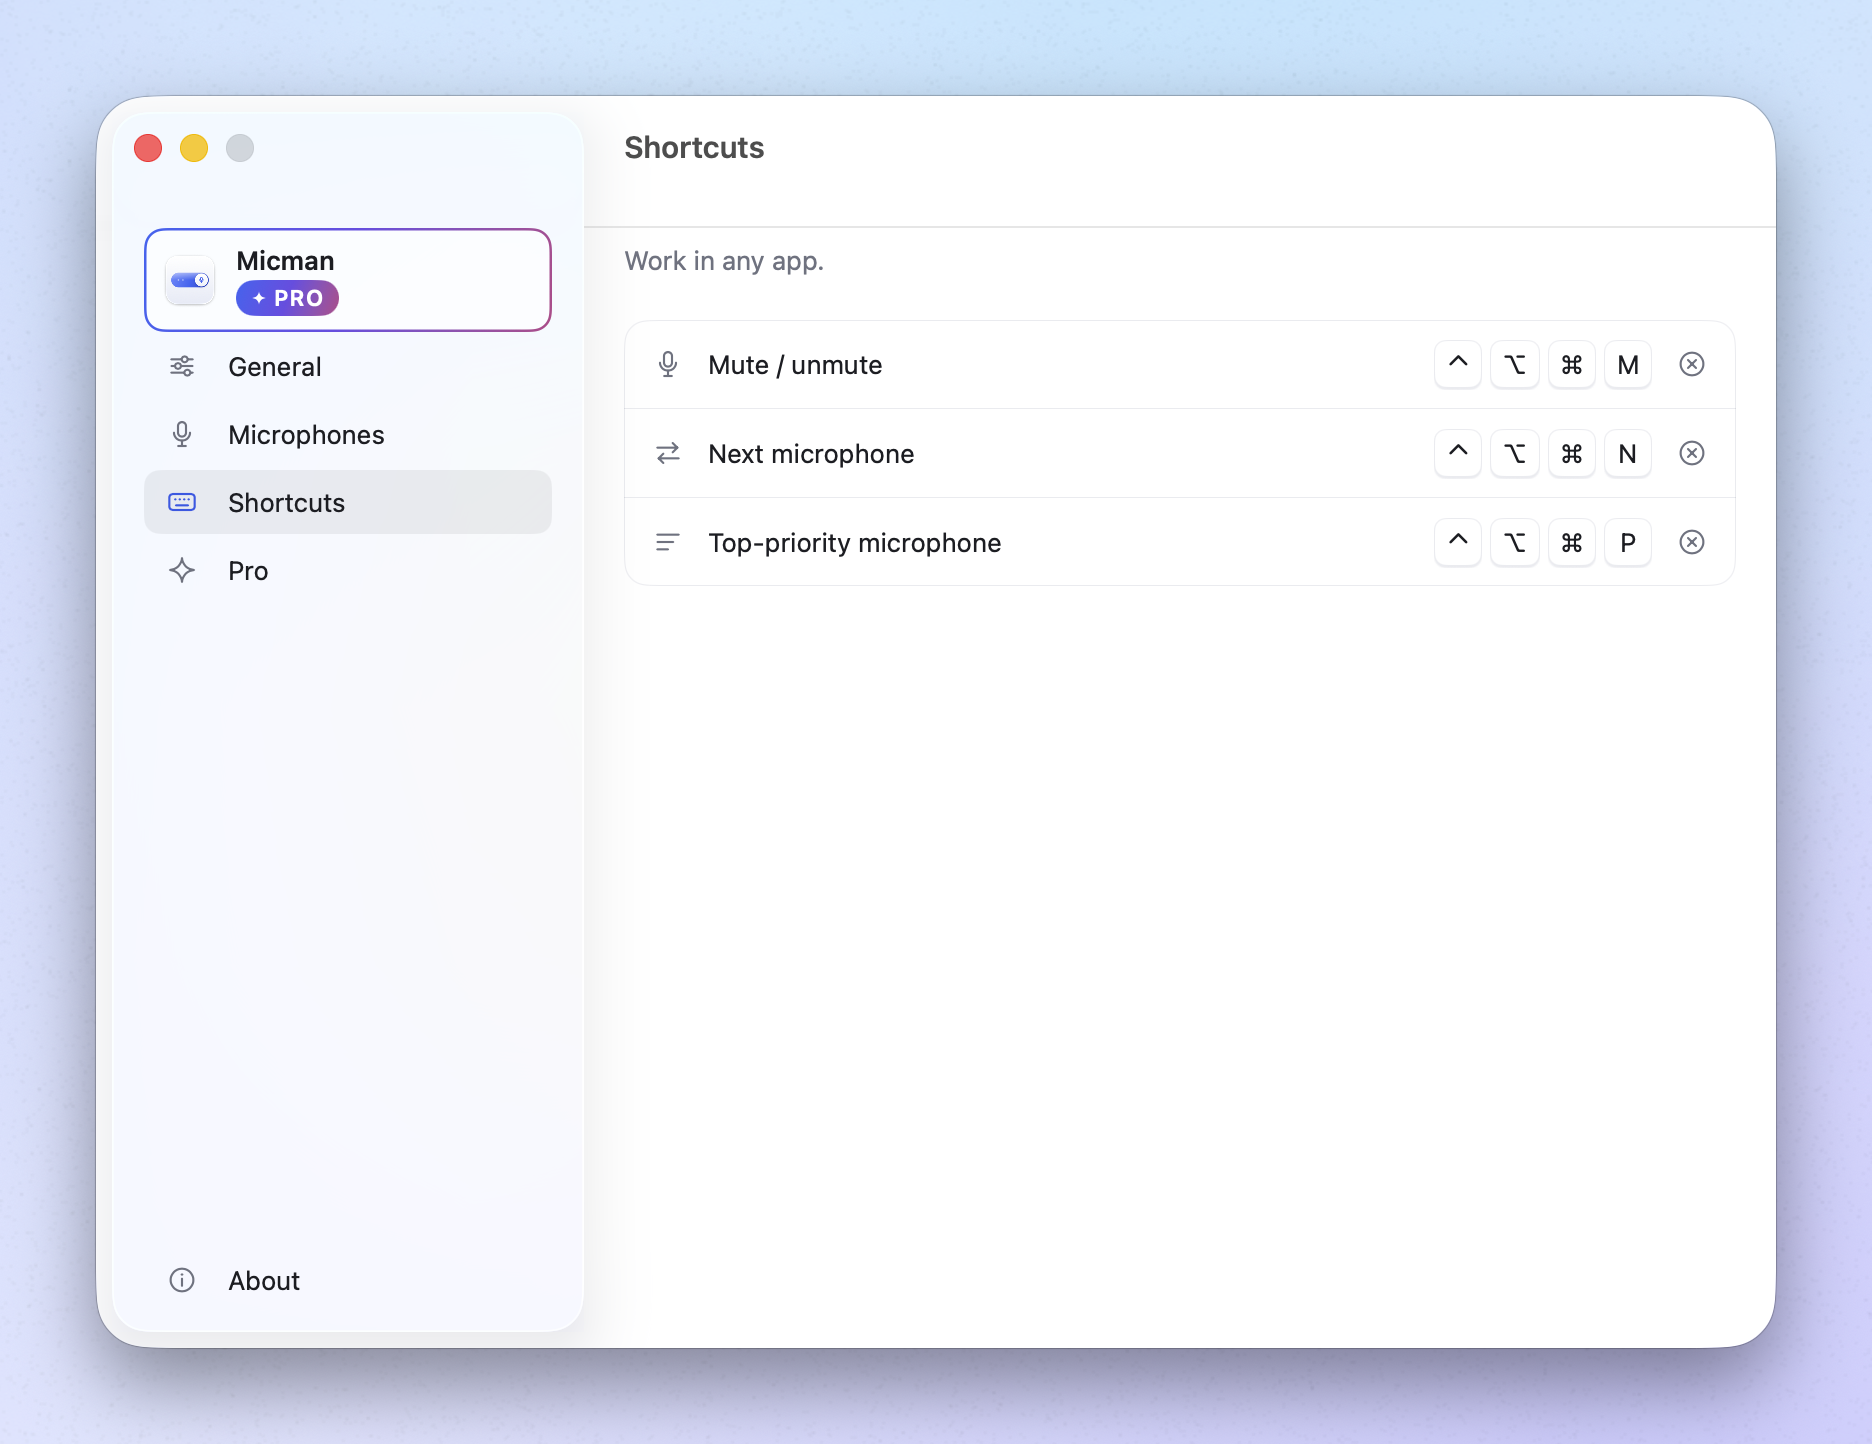The height and width of the screenshot is (1444, 1872).
Task: Click the About info icon
Action: (182, 1280)
